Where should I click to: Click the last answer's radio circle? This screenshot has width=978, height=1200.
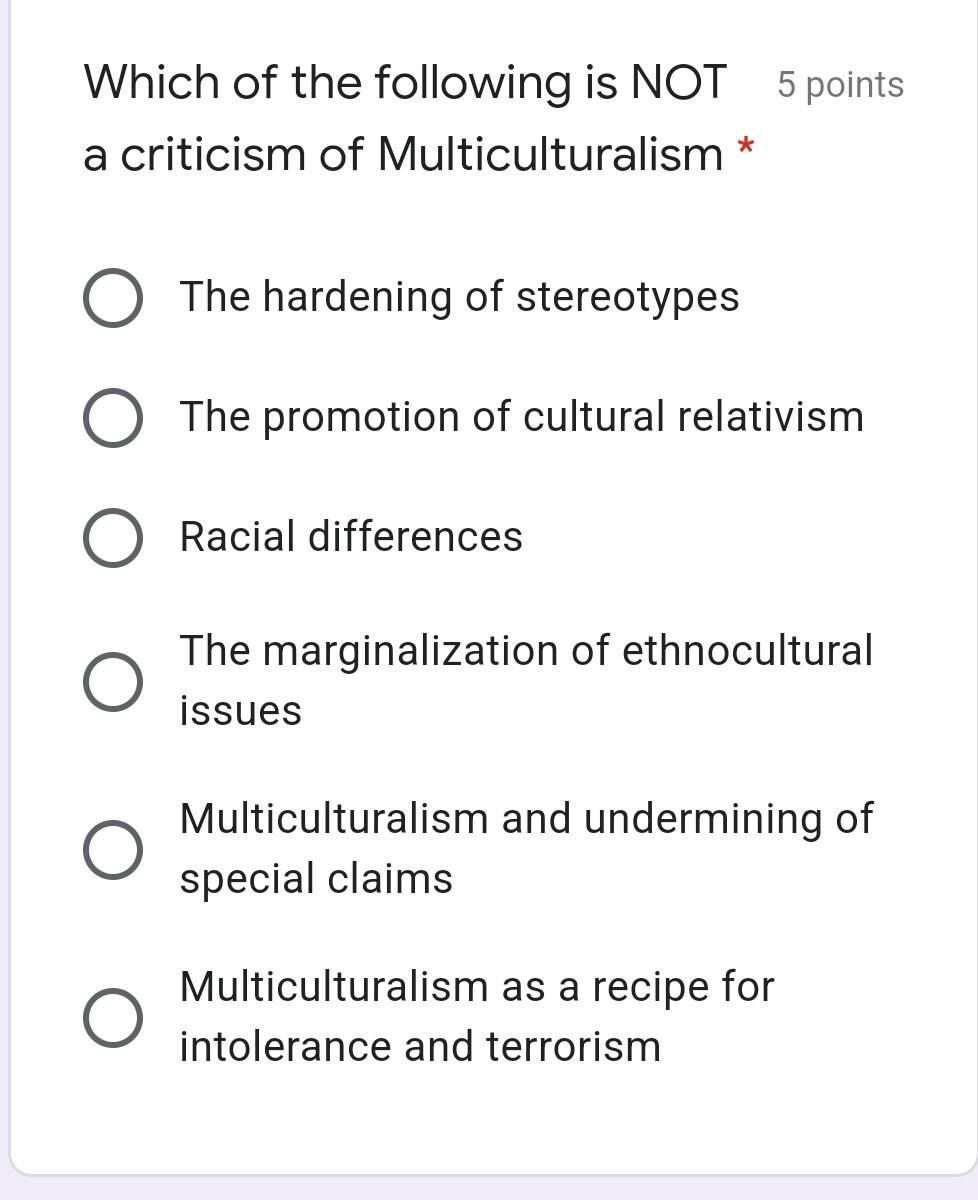tap(112, 1016)
